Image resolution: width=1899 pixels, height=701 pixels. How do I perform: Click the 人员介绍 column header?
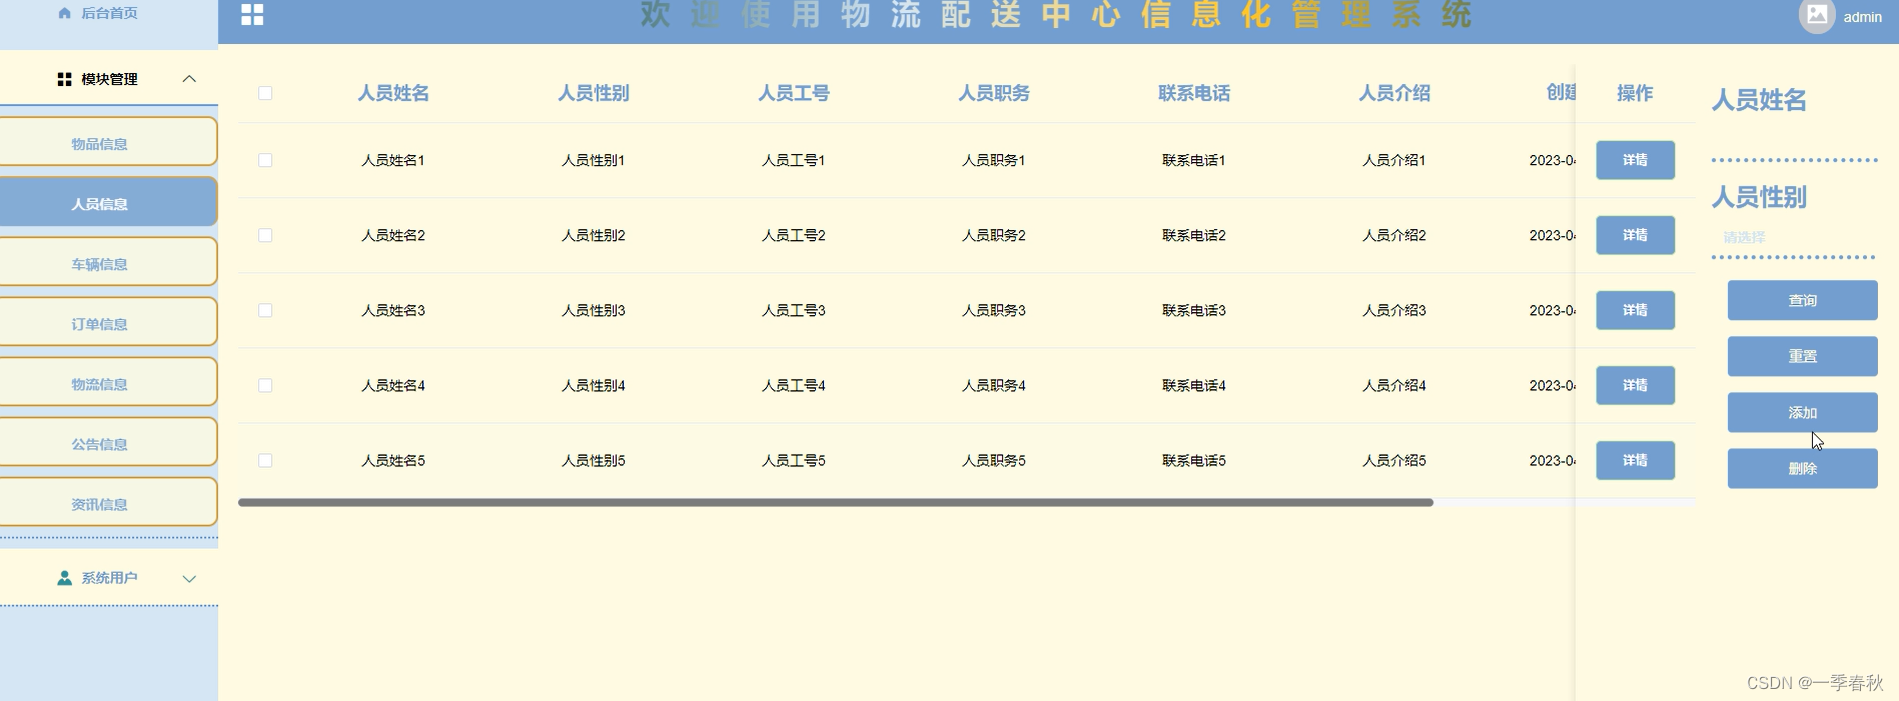pos(1393,93)
